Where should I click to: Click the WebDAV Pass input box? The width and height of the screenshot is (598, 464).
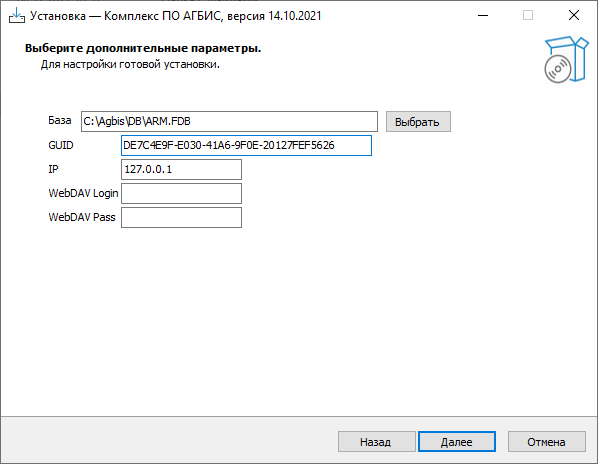[x=181, y=217]
